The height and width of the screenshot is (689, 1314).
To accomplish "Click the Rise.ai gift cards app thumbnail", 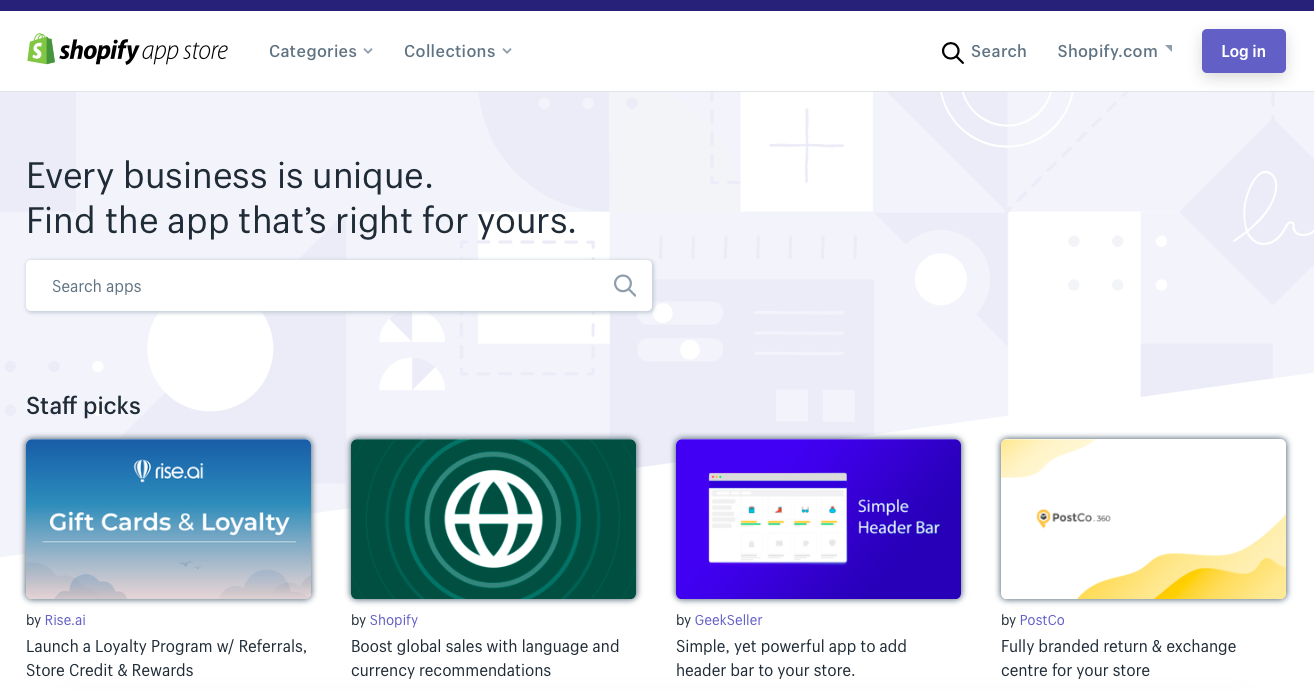I will point(168,518).
